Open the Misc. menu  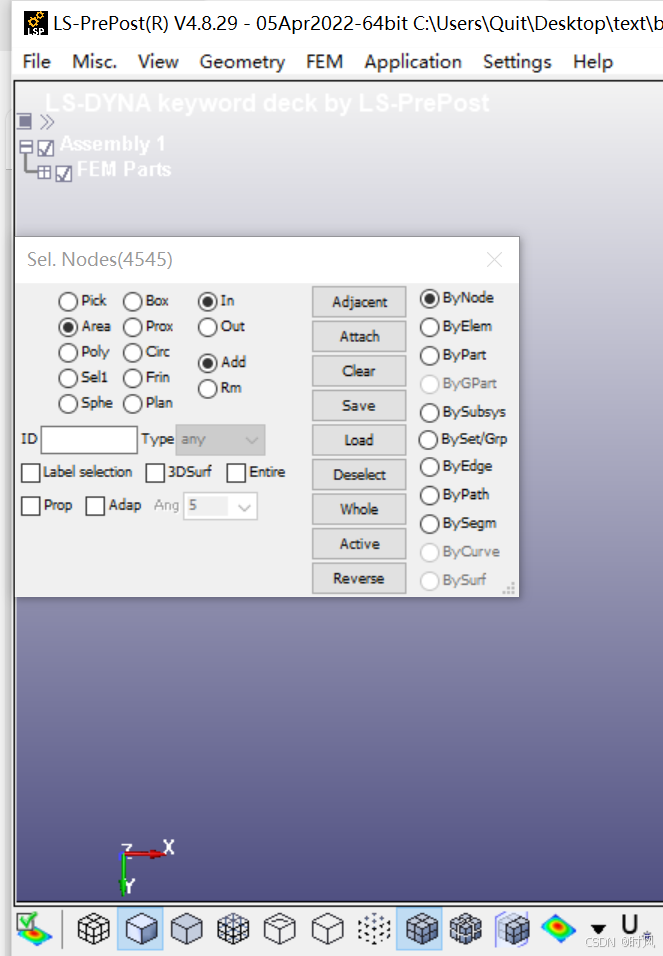click(95, 62)
